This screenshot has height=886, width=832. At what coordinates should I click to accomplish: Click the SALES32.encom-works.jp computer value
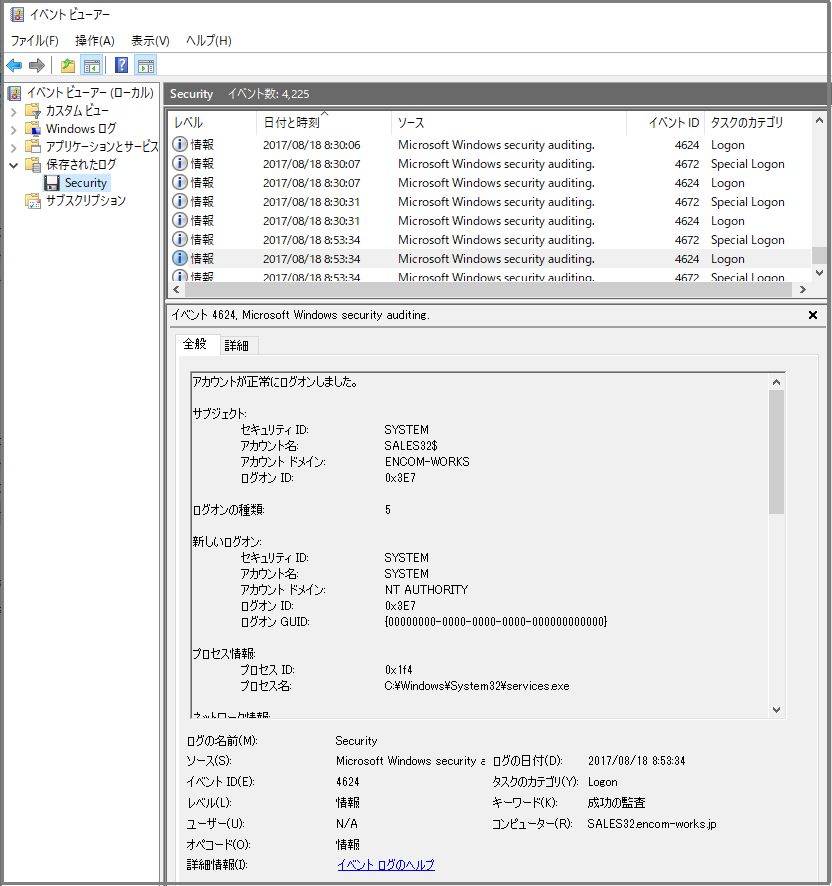click(652, 823)
